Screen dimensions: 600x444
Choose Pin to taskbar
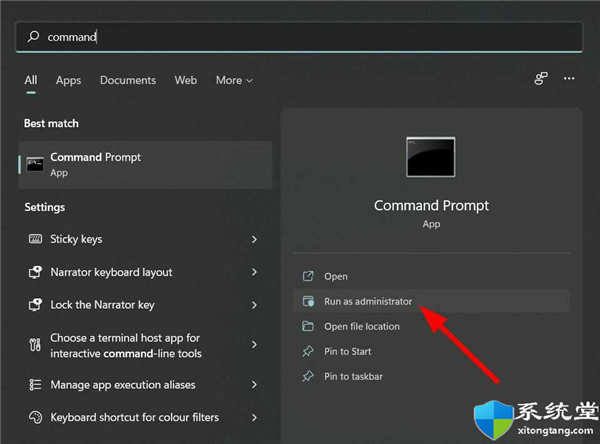point(431,377)
